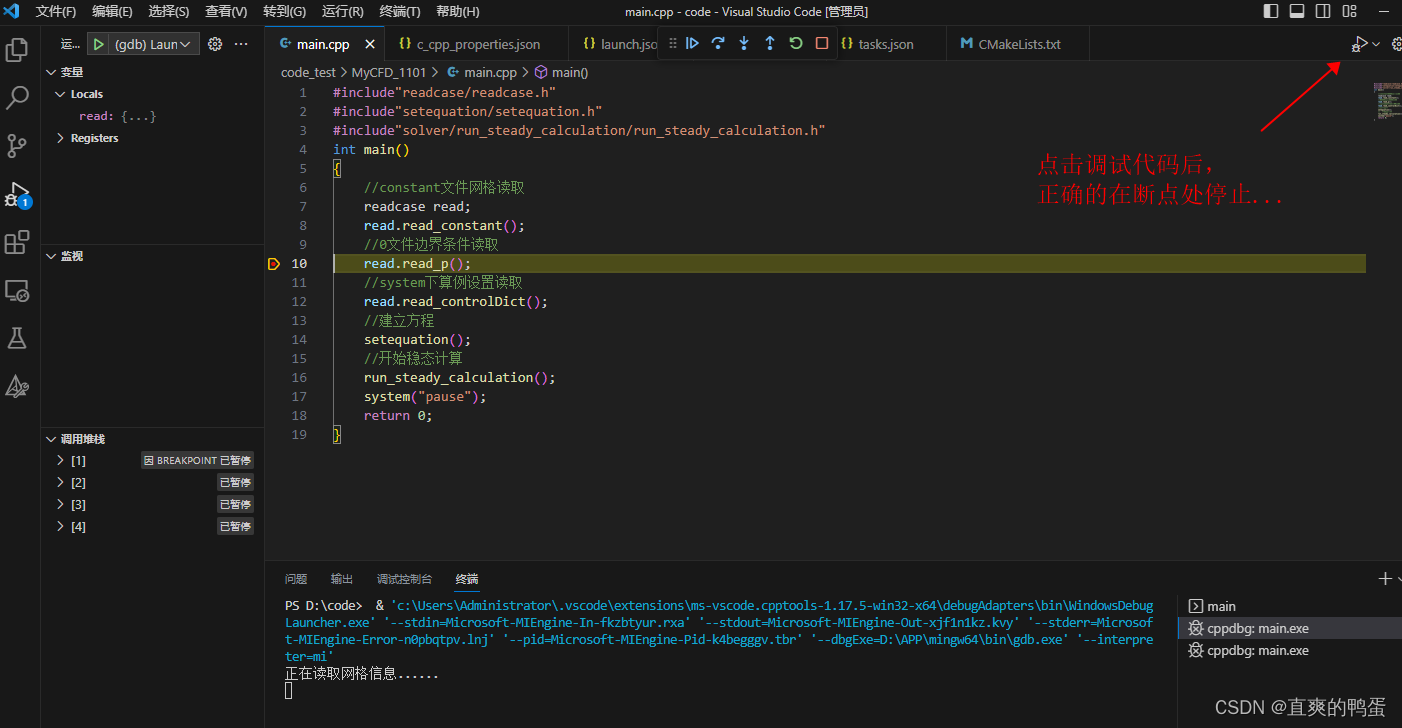This screenshot has height=728, width=1402.
Task: Open Source Control view in activity bar
Action: tap(17, 146)
